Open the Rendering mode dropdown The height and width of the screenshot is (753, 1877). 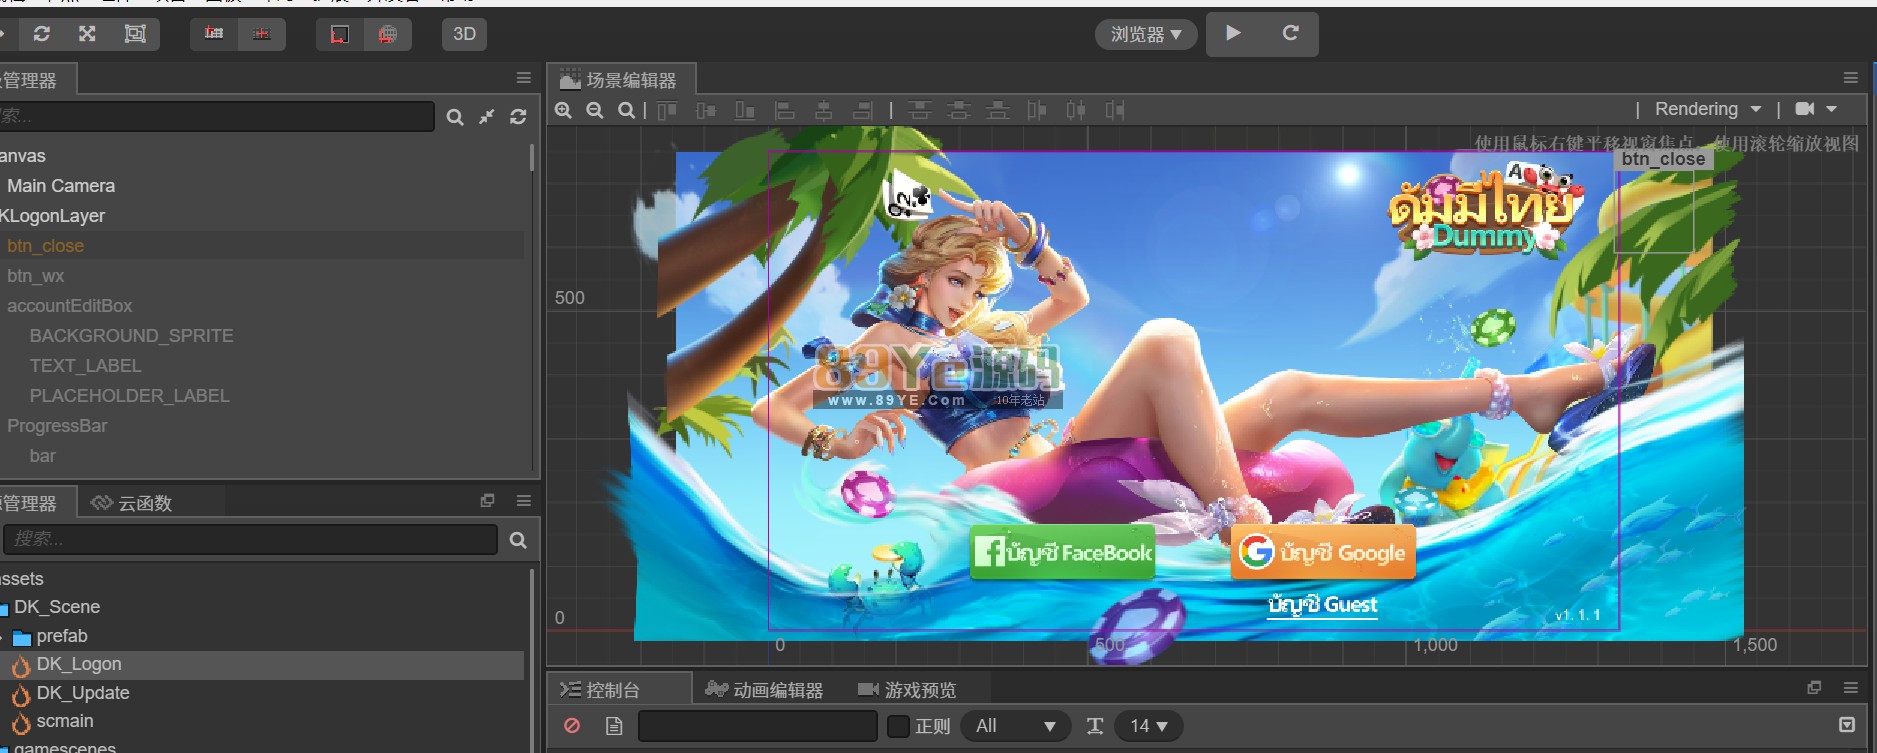pos(1707,109)
